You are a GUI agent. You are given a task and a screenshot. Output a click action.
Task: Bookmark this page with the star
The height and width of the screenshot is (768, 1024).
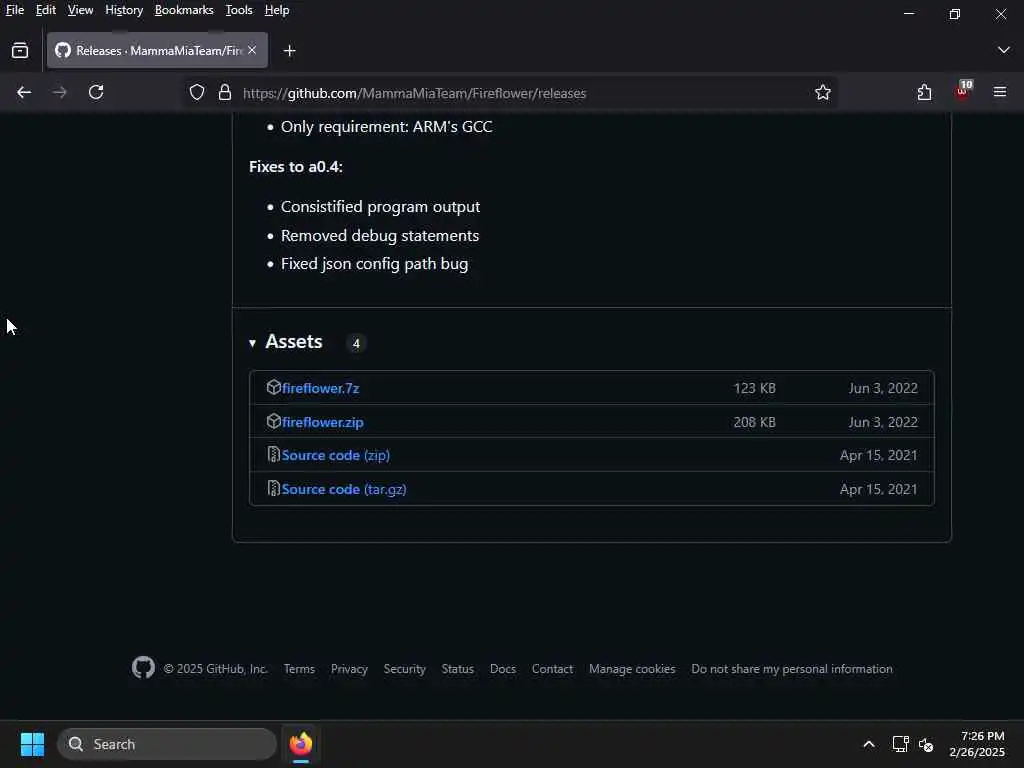[x=823, y=93]
